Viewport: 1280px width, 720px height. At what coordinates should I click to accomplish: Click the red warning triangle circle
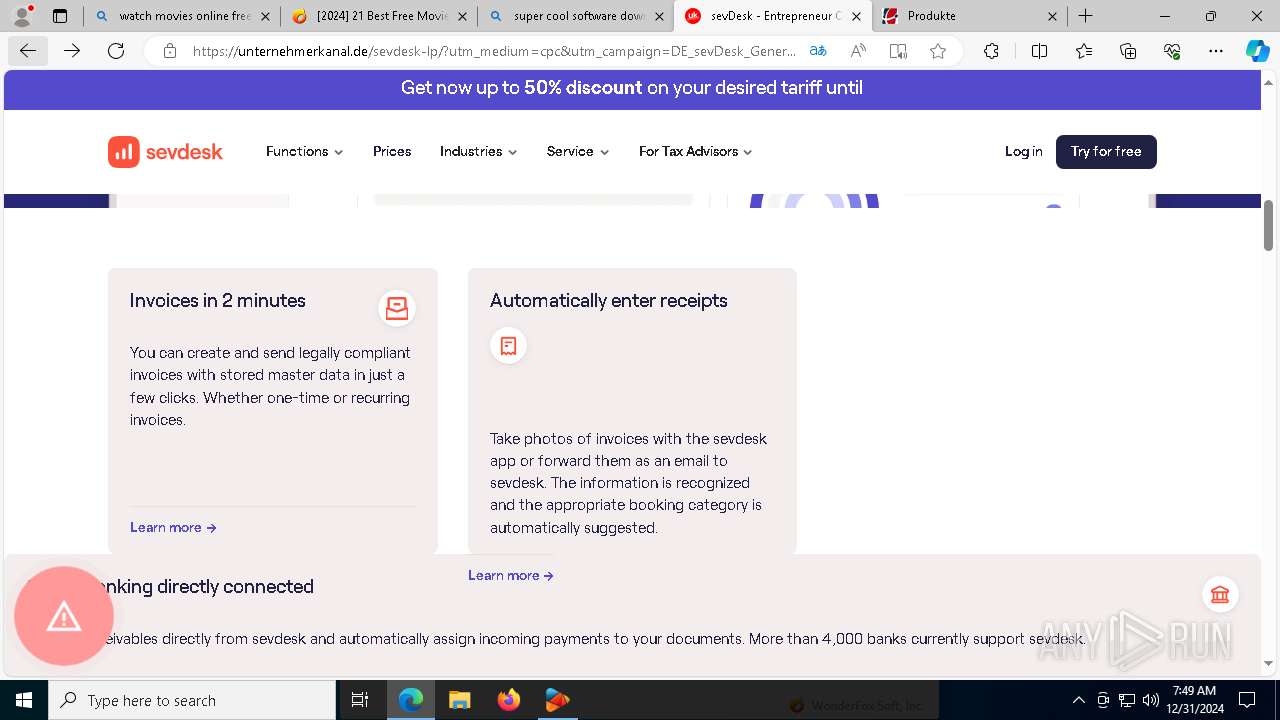point(64,616)
